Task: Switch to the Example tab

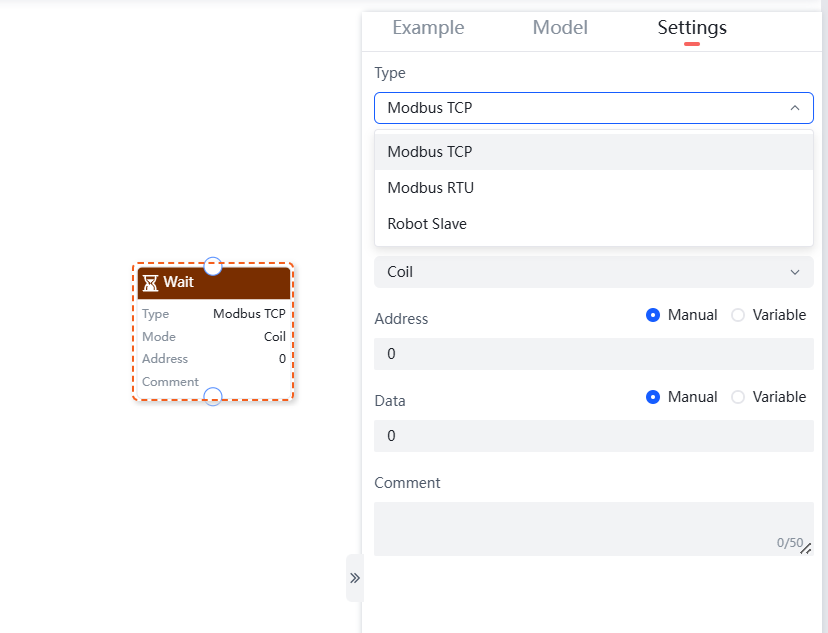Action: point(428,28)
